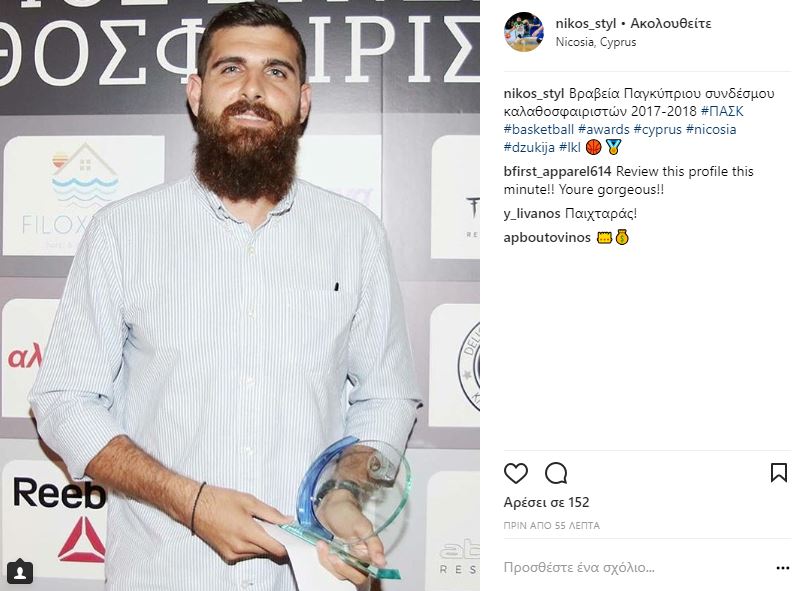812x591 pixels.
Task: Toggle following status via Ακολουθείτε
Action: (x=671, y=23)
